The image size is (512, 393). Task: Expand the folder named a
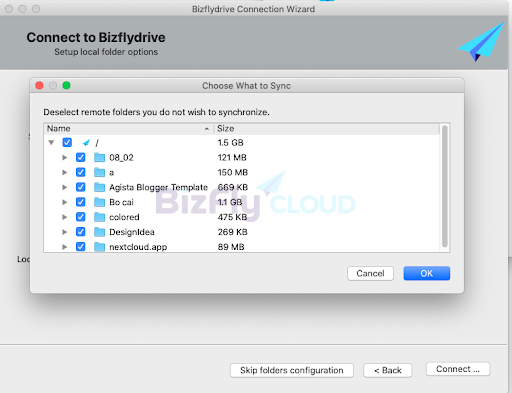point(65,172)
